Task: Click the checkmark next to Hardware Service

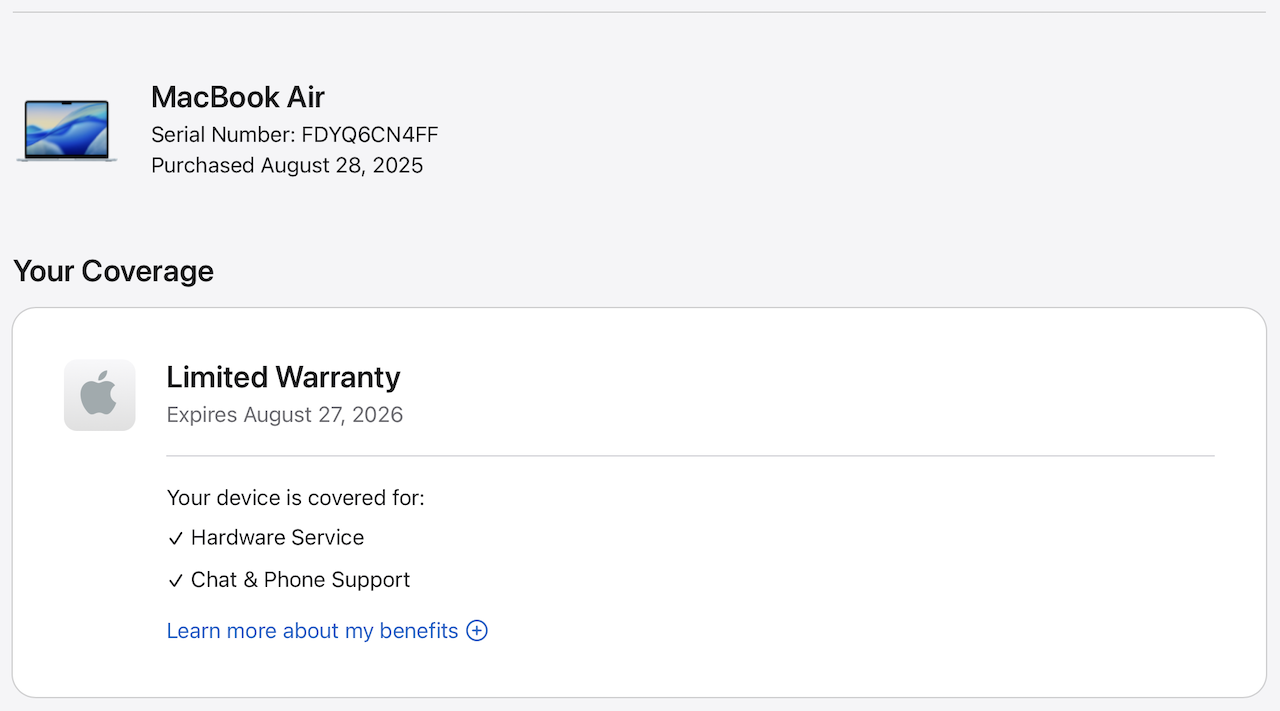Action: [x=176, y=539]
